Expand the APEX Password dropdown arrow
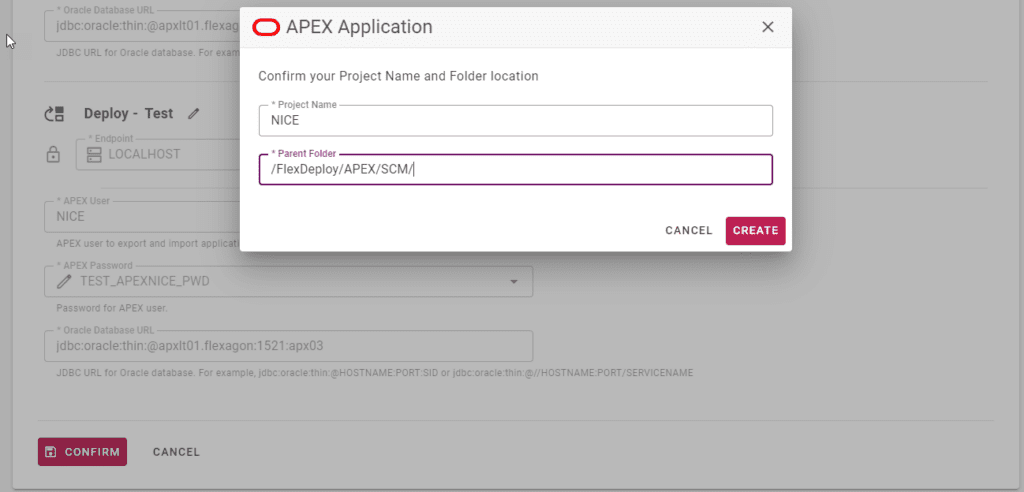The height and width of the screenshot is (492, 1024). click(x=514, y=282)
